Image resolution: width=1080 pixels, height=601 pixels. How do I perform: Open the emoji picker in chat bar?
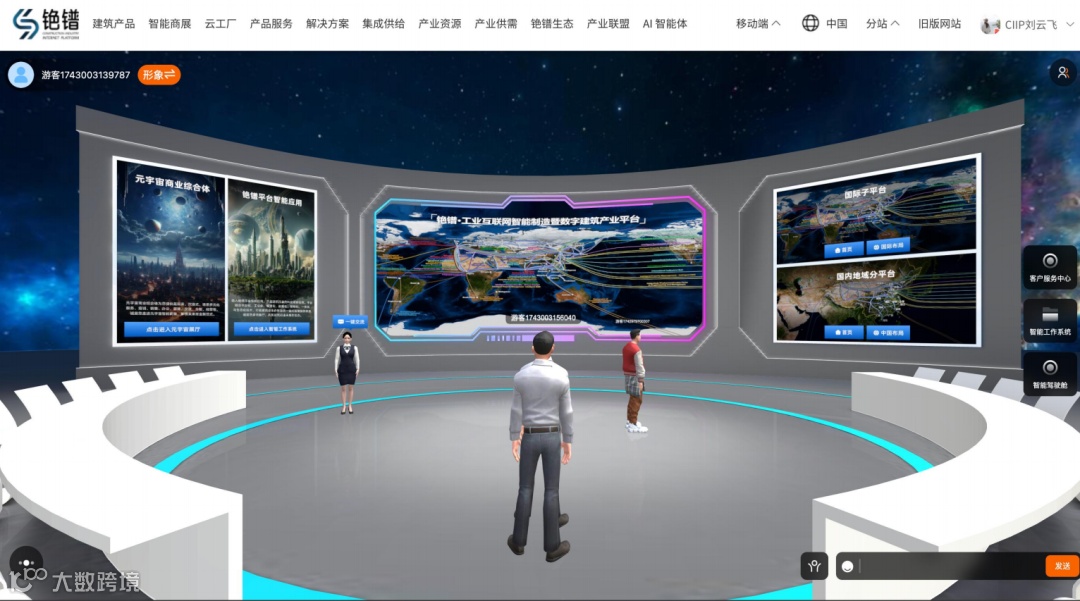click(848, 566)
